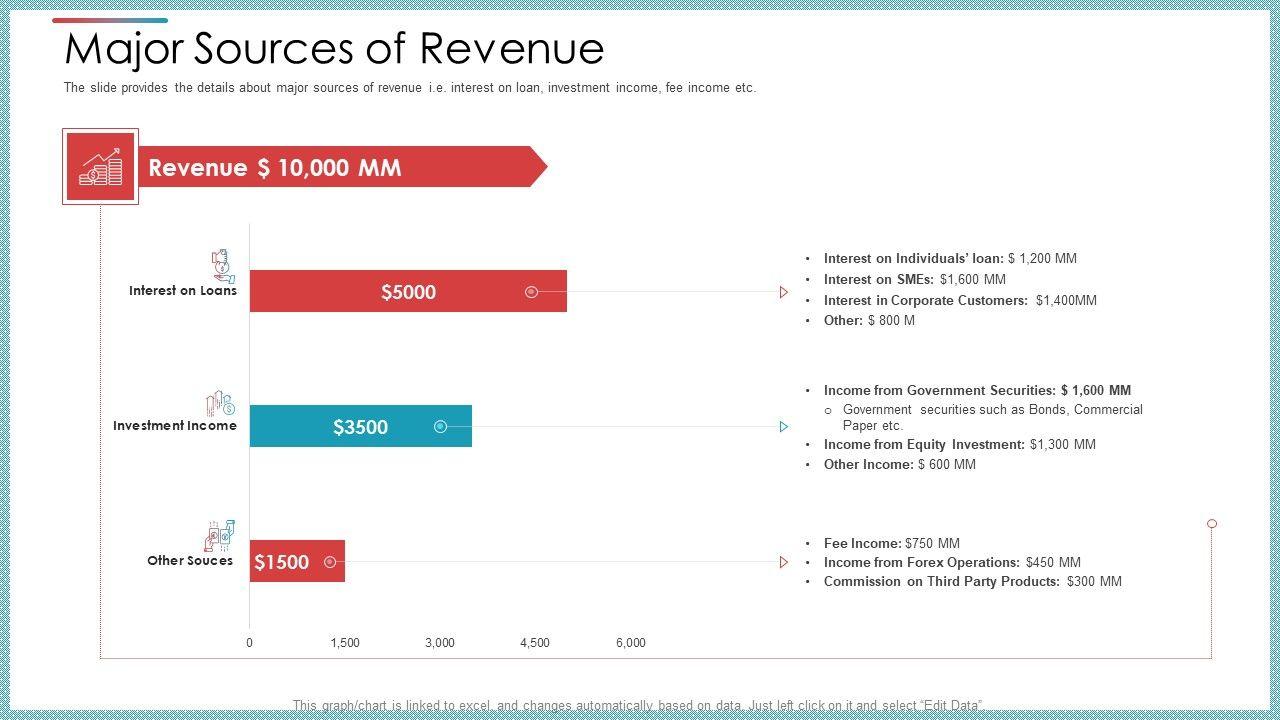
Task: Click the red arrow marker after $1500 bar
Action: click(784, 562)
